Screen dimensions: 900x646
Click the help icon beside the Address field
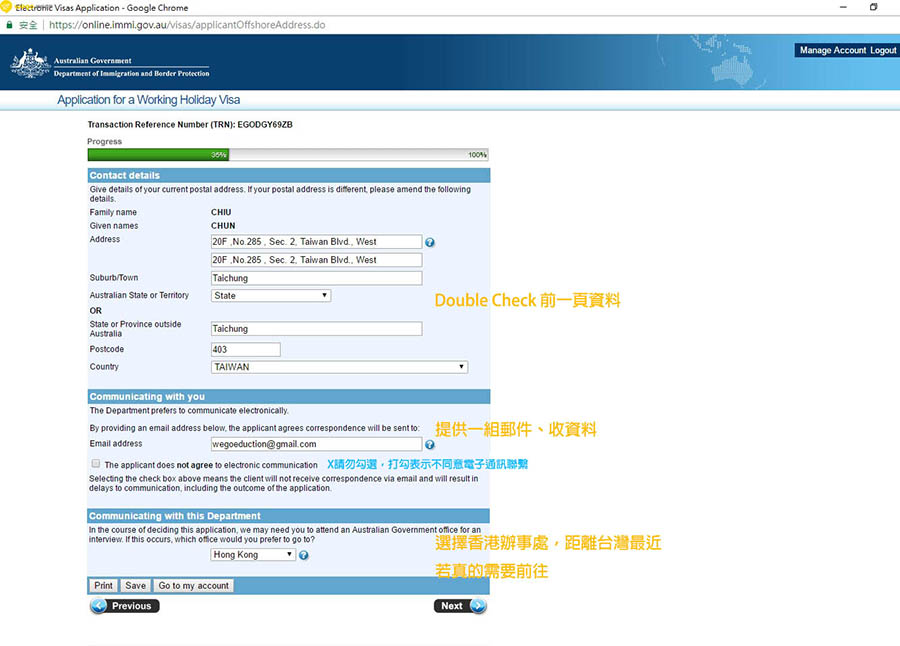(x=430, y=242)
